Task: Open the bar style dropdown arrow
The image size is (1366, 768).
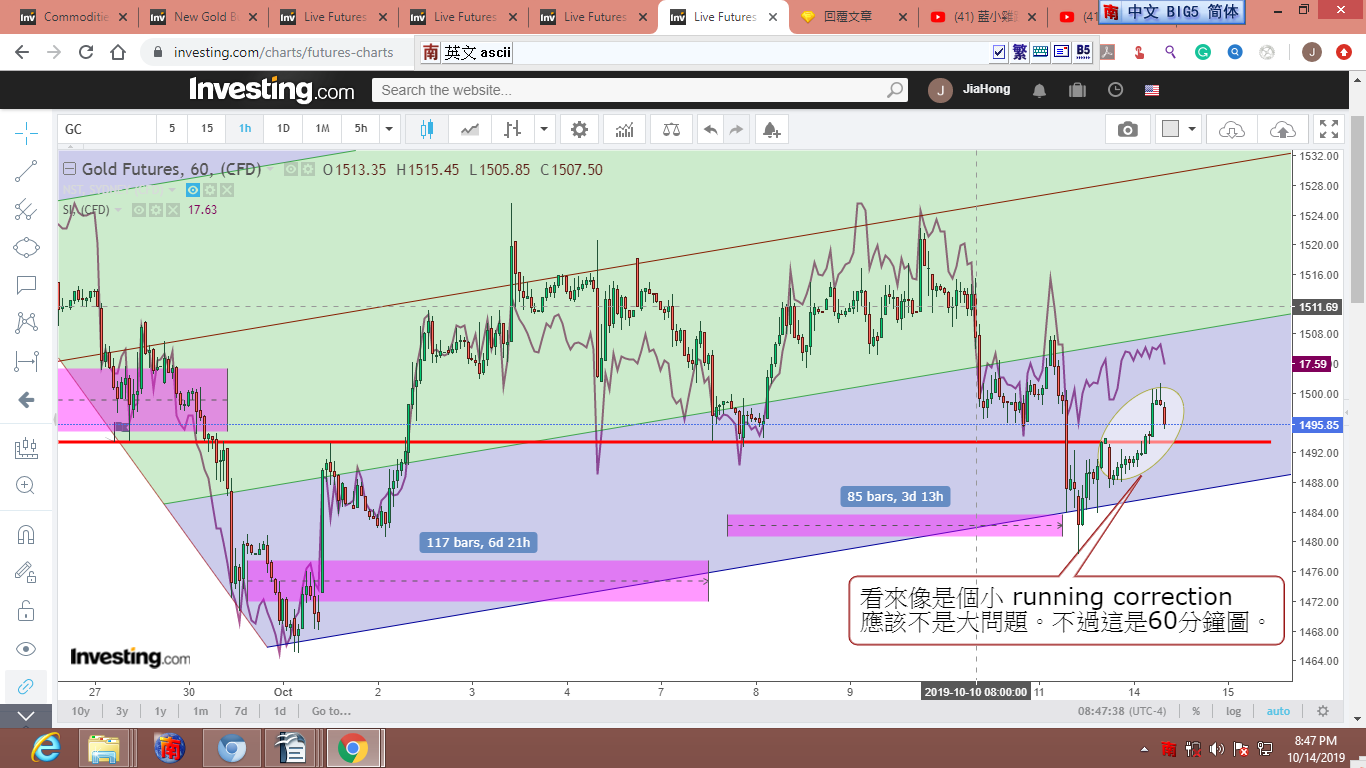Action: coord(544,129)
